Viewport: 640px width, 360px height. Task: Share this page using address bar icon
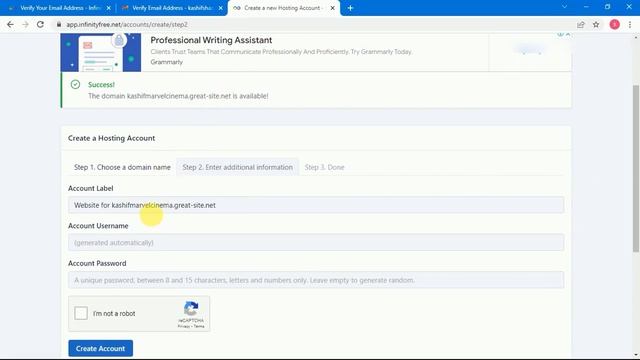tap(580, 24)
